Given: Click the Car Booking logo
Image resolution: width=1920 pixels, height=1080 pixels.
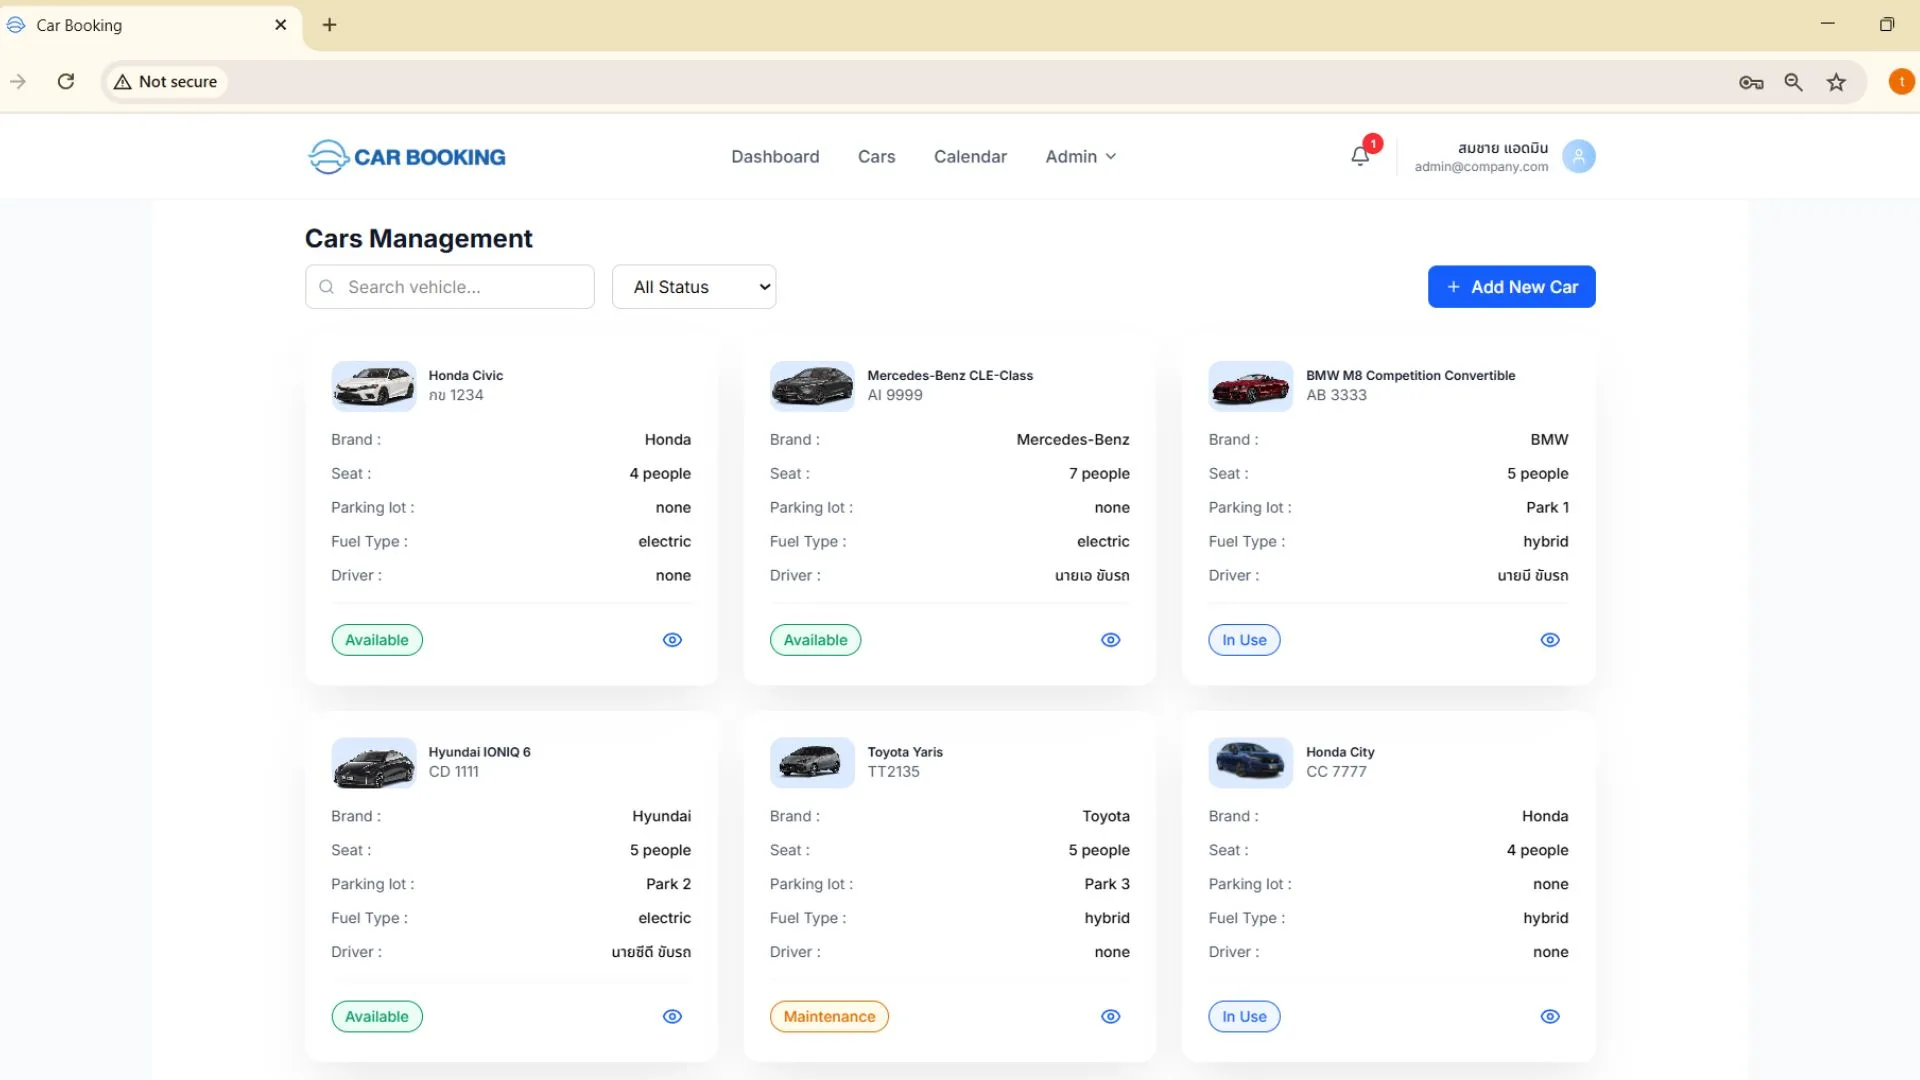Looking at the screenshot, I should tap(407, 157).
